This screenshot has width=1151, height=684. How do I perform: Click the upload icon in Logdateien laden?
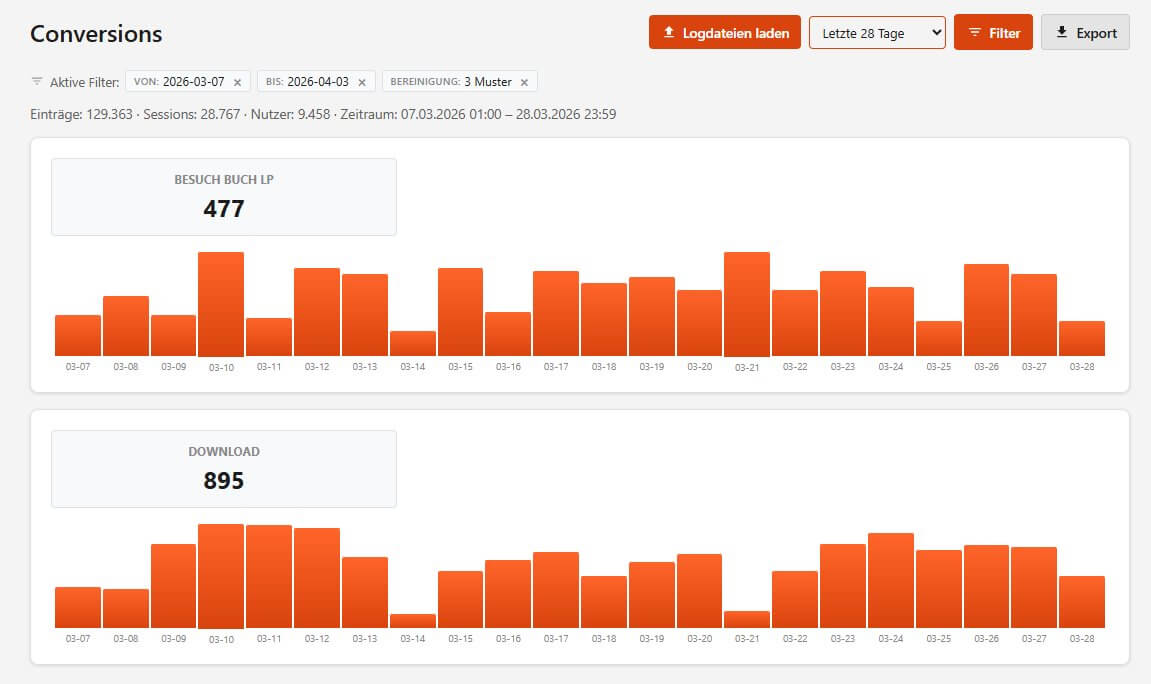(x=667, y=32)
